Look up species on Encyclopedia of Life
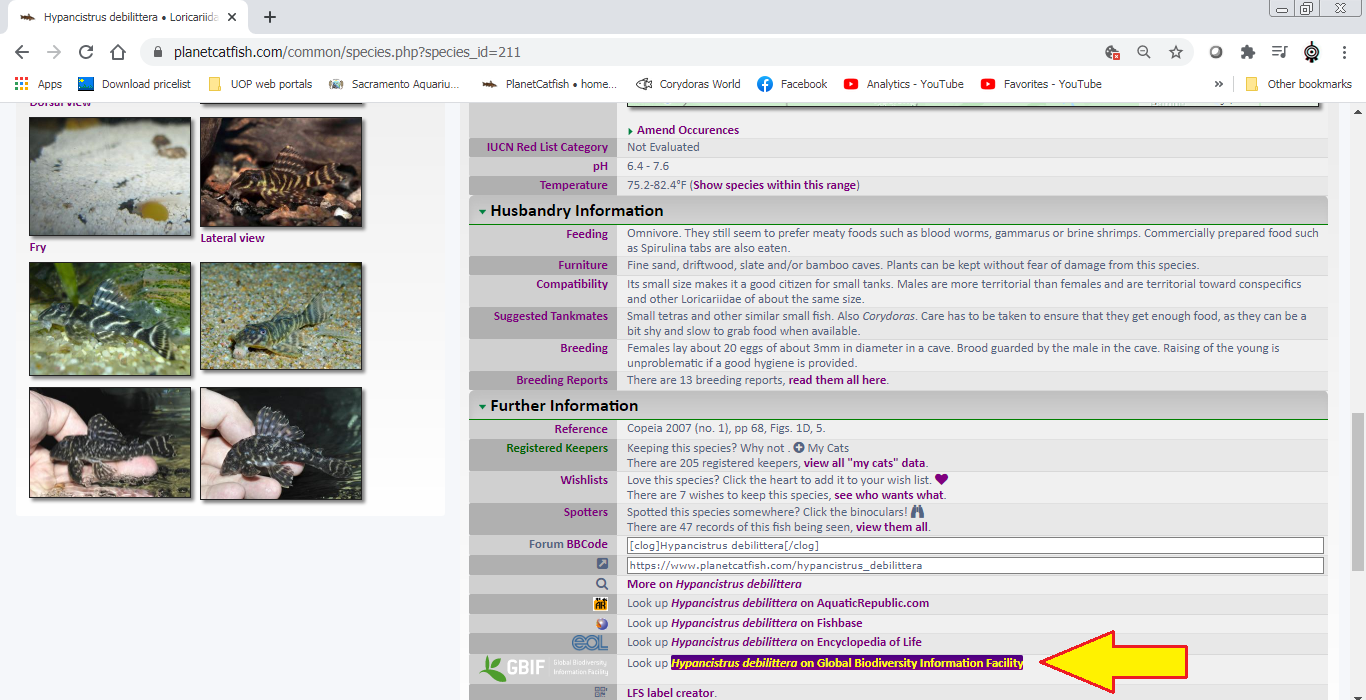The image size is (1366, 700). point(796,642)
